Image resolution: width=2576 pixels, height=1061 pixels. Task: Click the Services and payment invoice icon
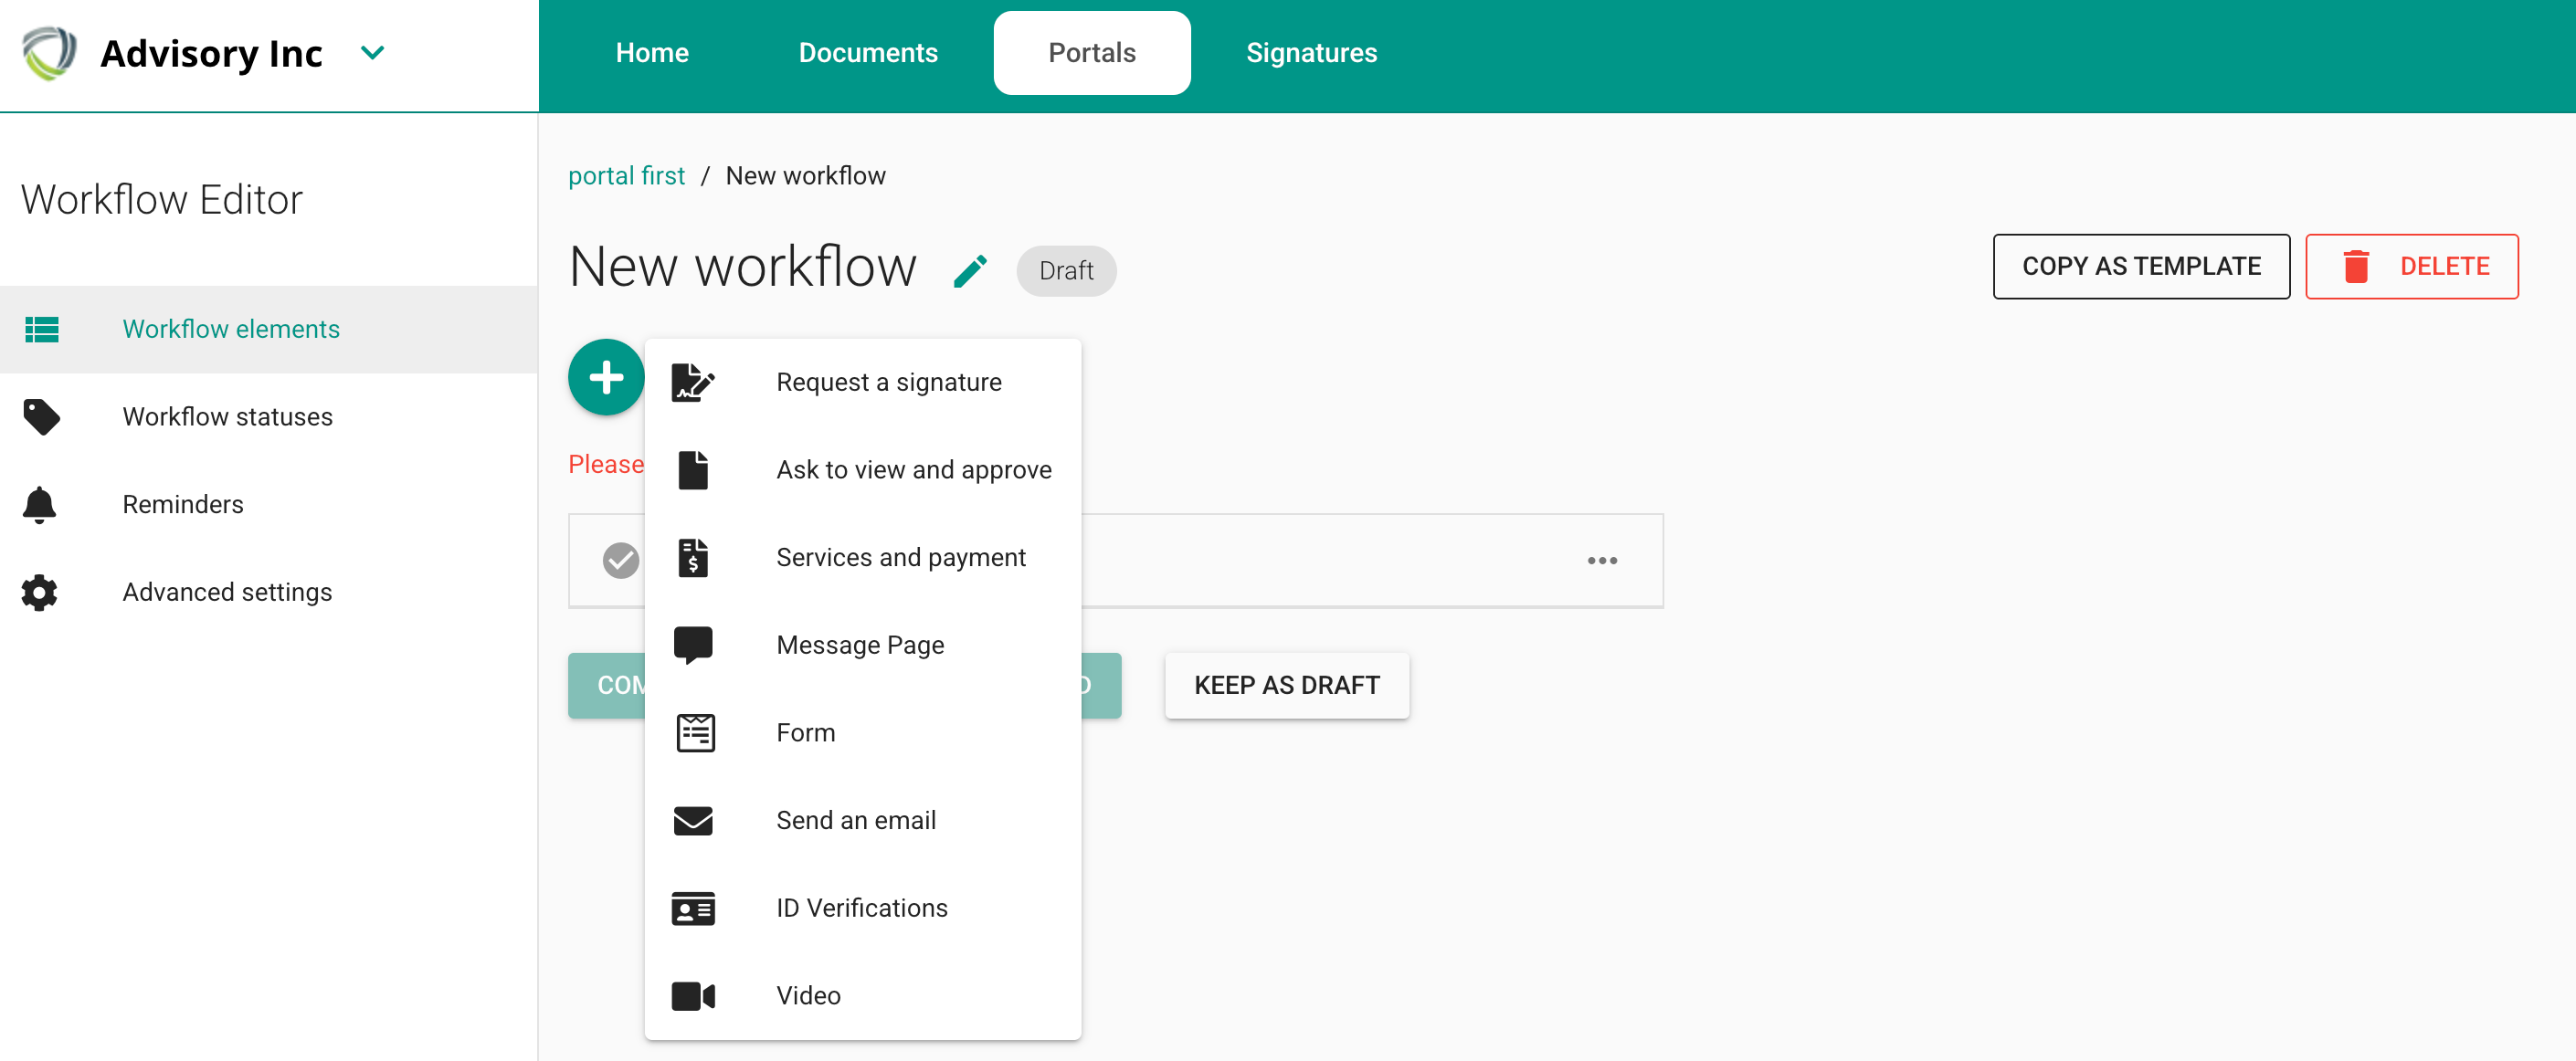pyautogui.click(x=692, y=557)
